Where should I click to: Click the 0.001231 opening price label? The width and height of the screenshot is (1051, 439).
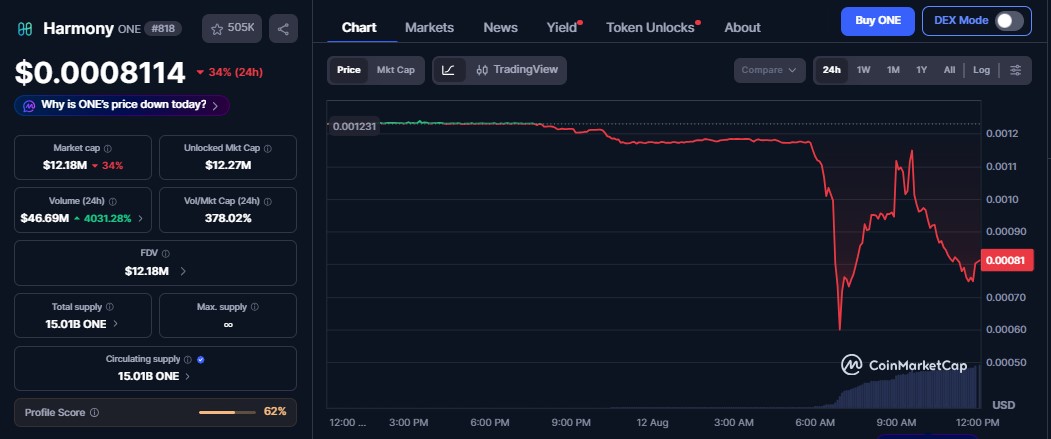(x=356, y=125)
